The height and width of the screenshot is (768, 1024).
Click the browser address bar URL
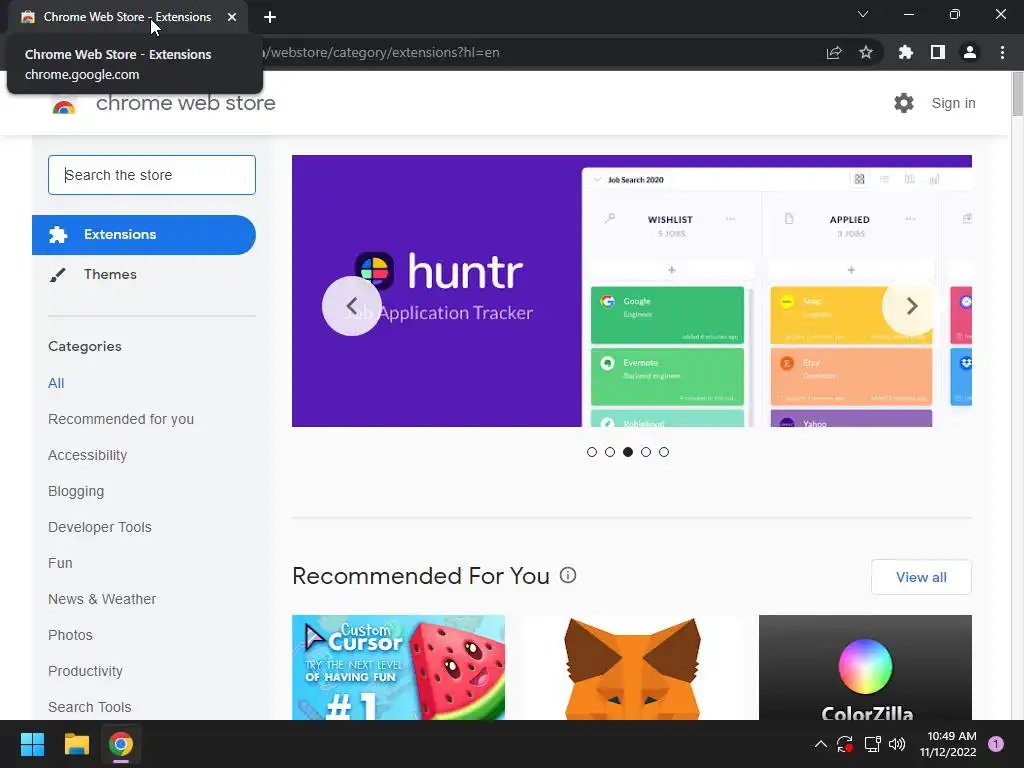(381, 52)
